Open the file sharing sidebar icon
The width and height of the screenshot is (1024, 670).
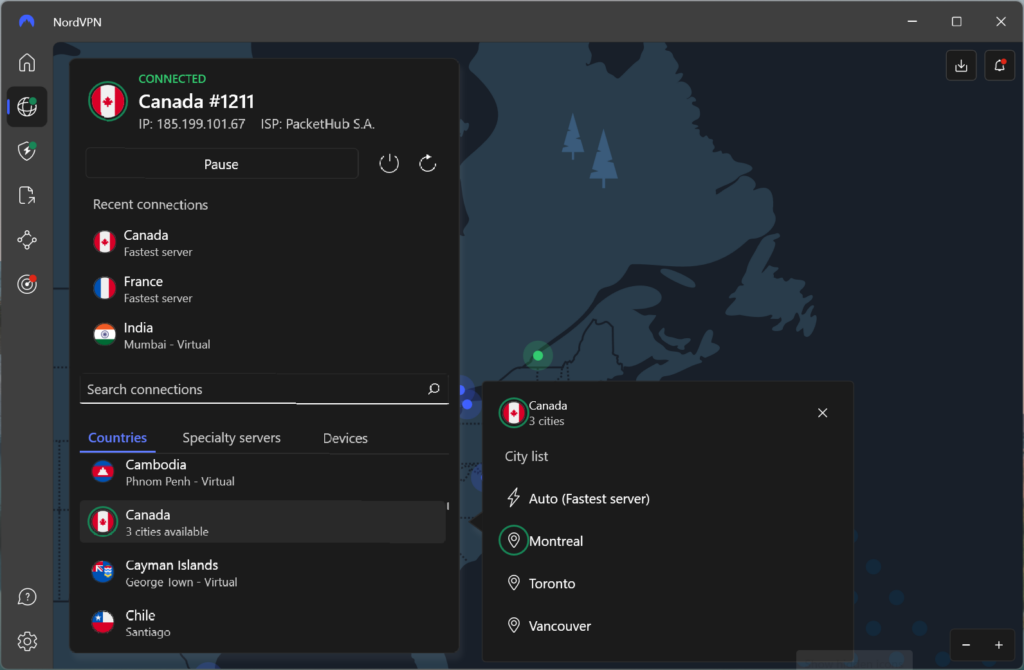pos(27,195)
